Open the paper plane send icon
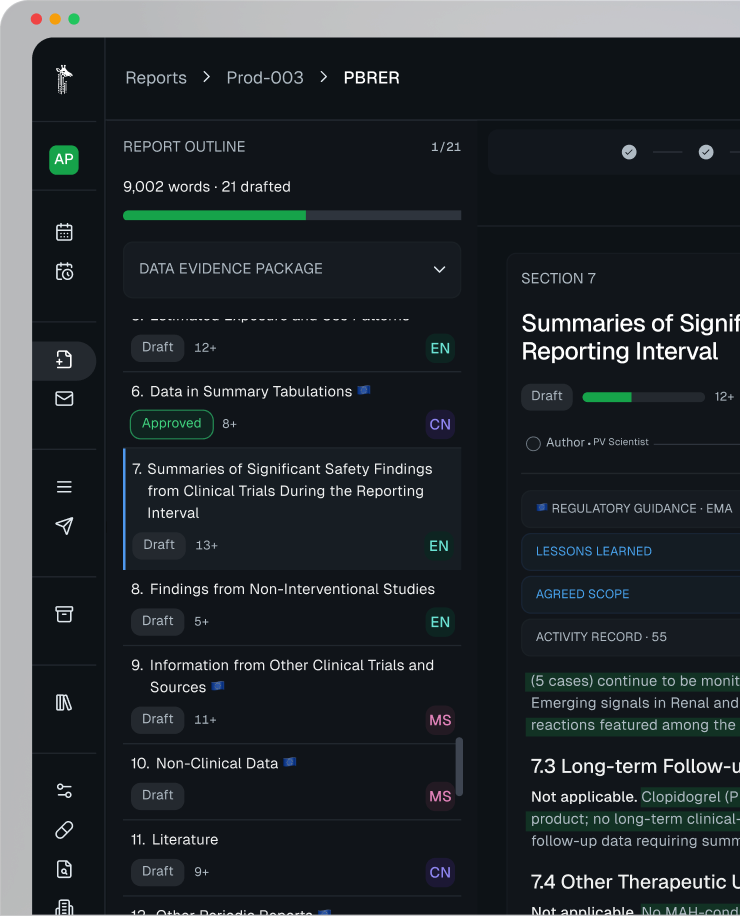Viewport: 740px width, 916px height. 64,526
